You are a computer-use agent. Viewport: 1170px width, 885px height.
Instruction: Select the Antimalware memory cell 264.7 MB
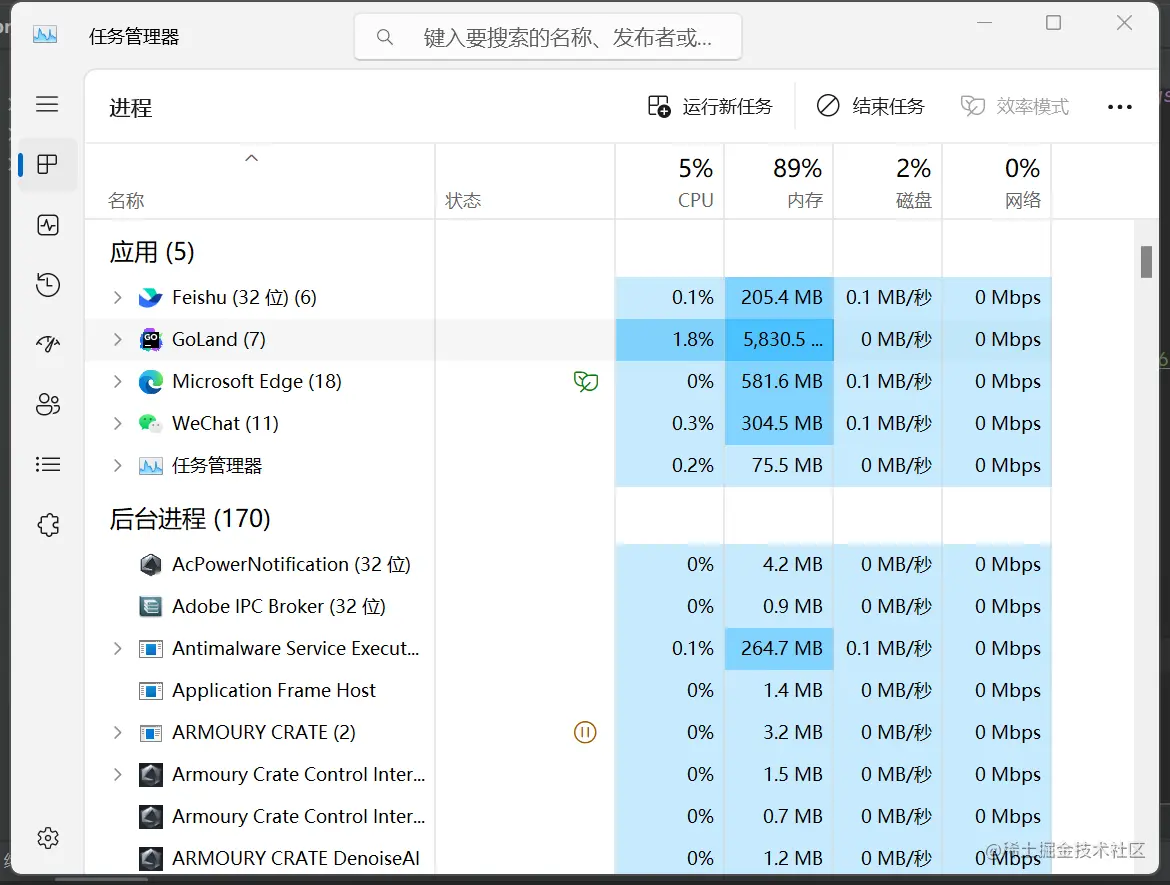click(779, 648)
